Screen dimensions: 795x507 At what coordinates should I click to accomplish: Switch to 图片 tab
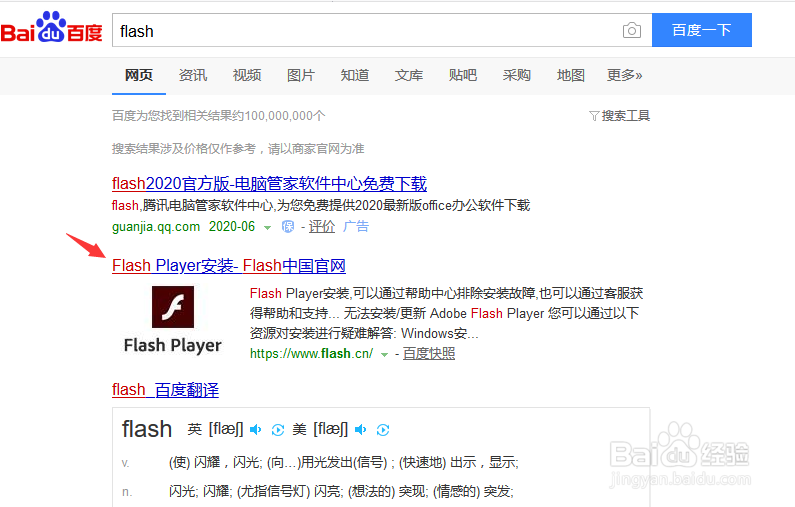click(x=301, y=75)
